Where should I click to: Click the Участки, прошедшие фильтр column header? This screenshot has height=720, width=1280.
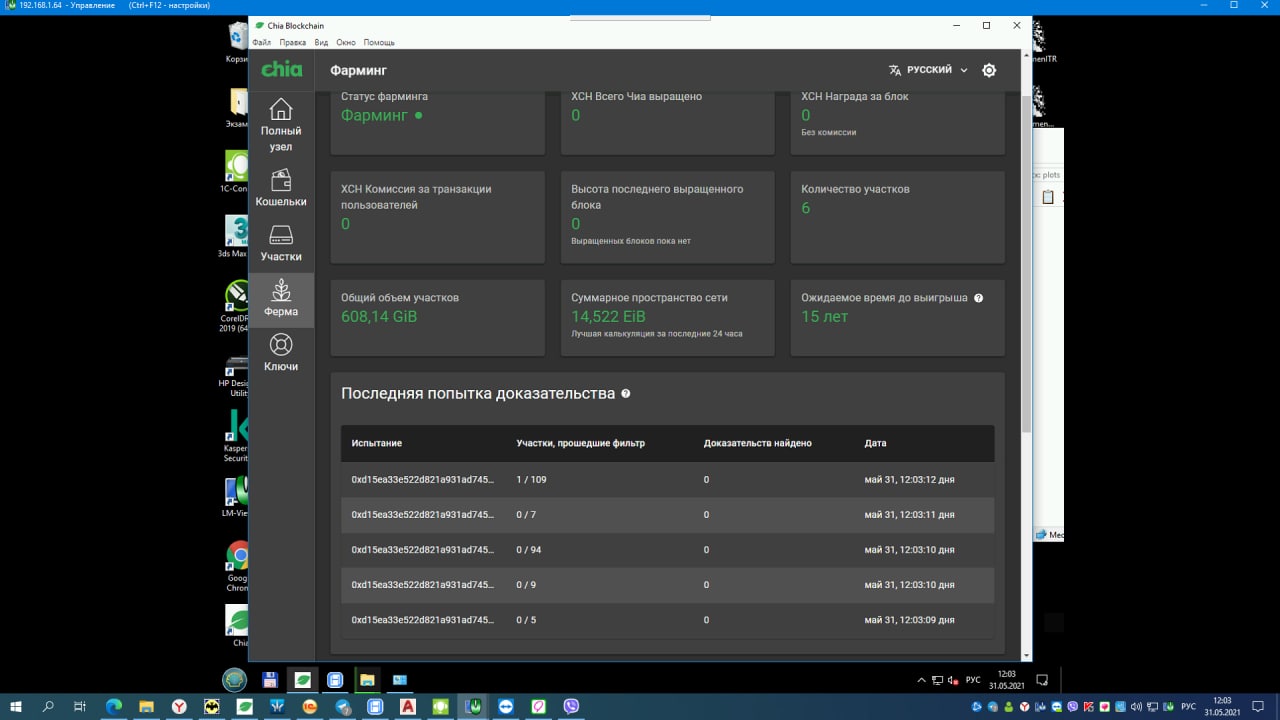click(x=580, y=443)
